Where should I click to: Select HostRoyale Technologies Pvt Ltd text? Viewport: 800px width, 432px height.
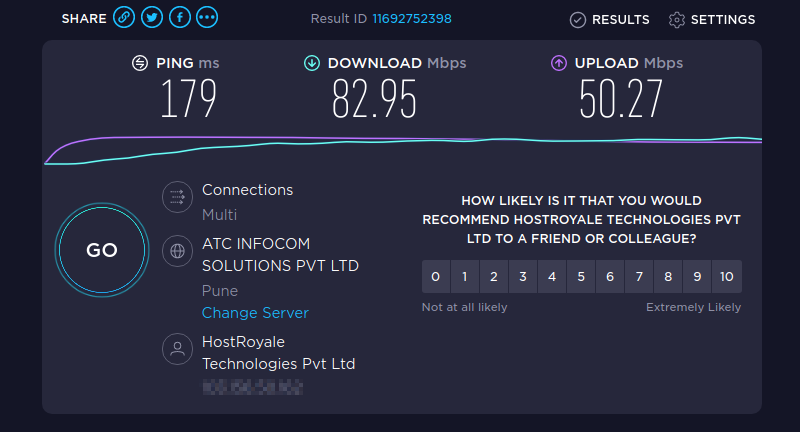279,352
